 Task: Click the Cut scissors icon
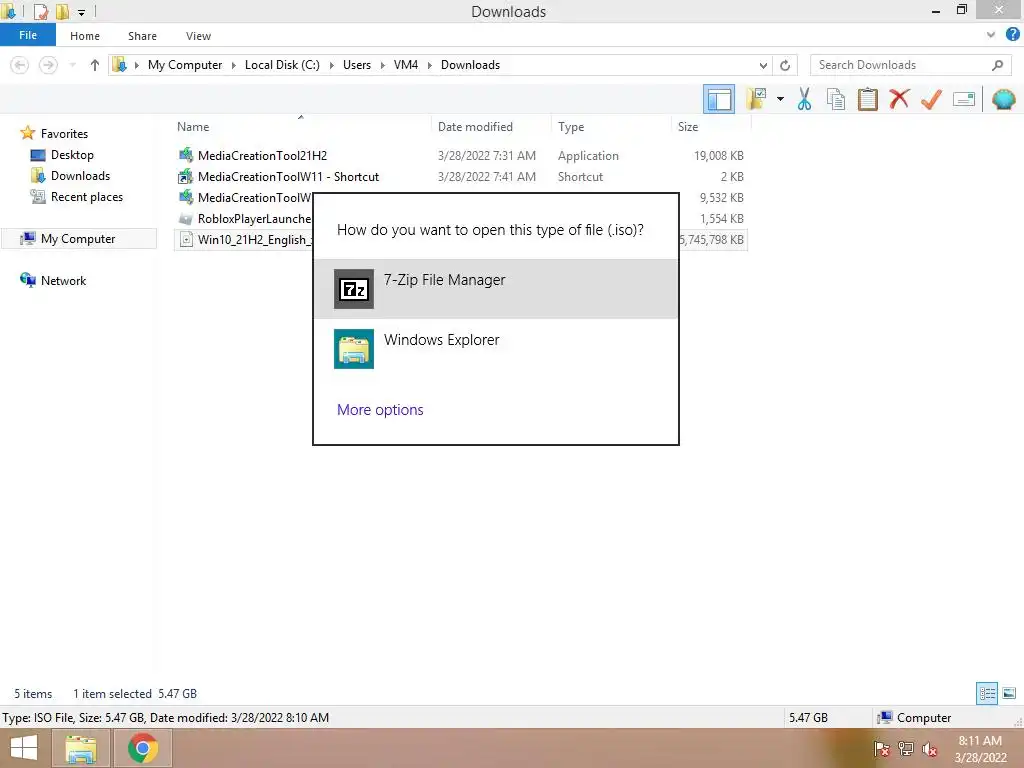pos(804,99)
